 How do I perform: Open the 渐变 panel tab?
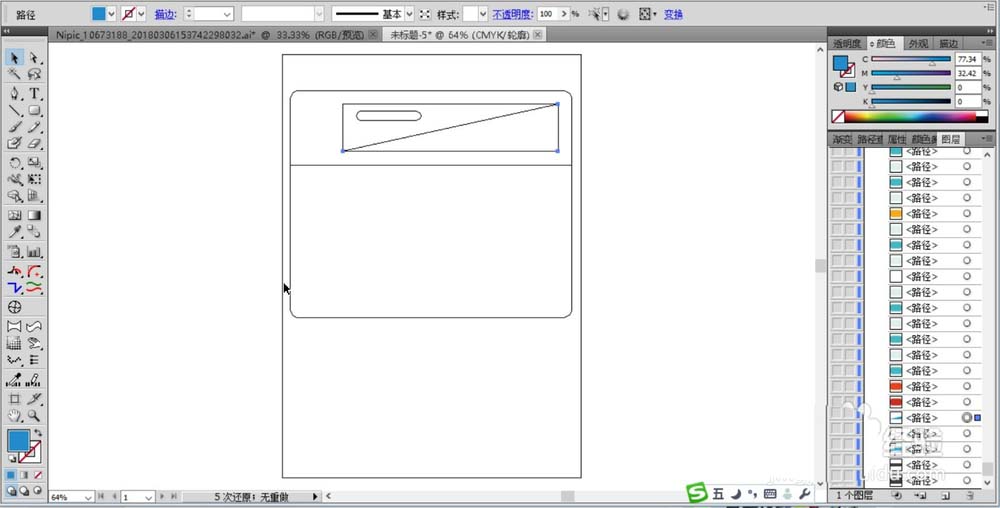click(x=842, y=139)
